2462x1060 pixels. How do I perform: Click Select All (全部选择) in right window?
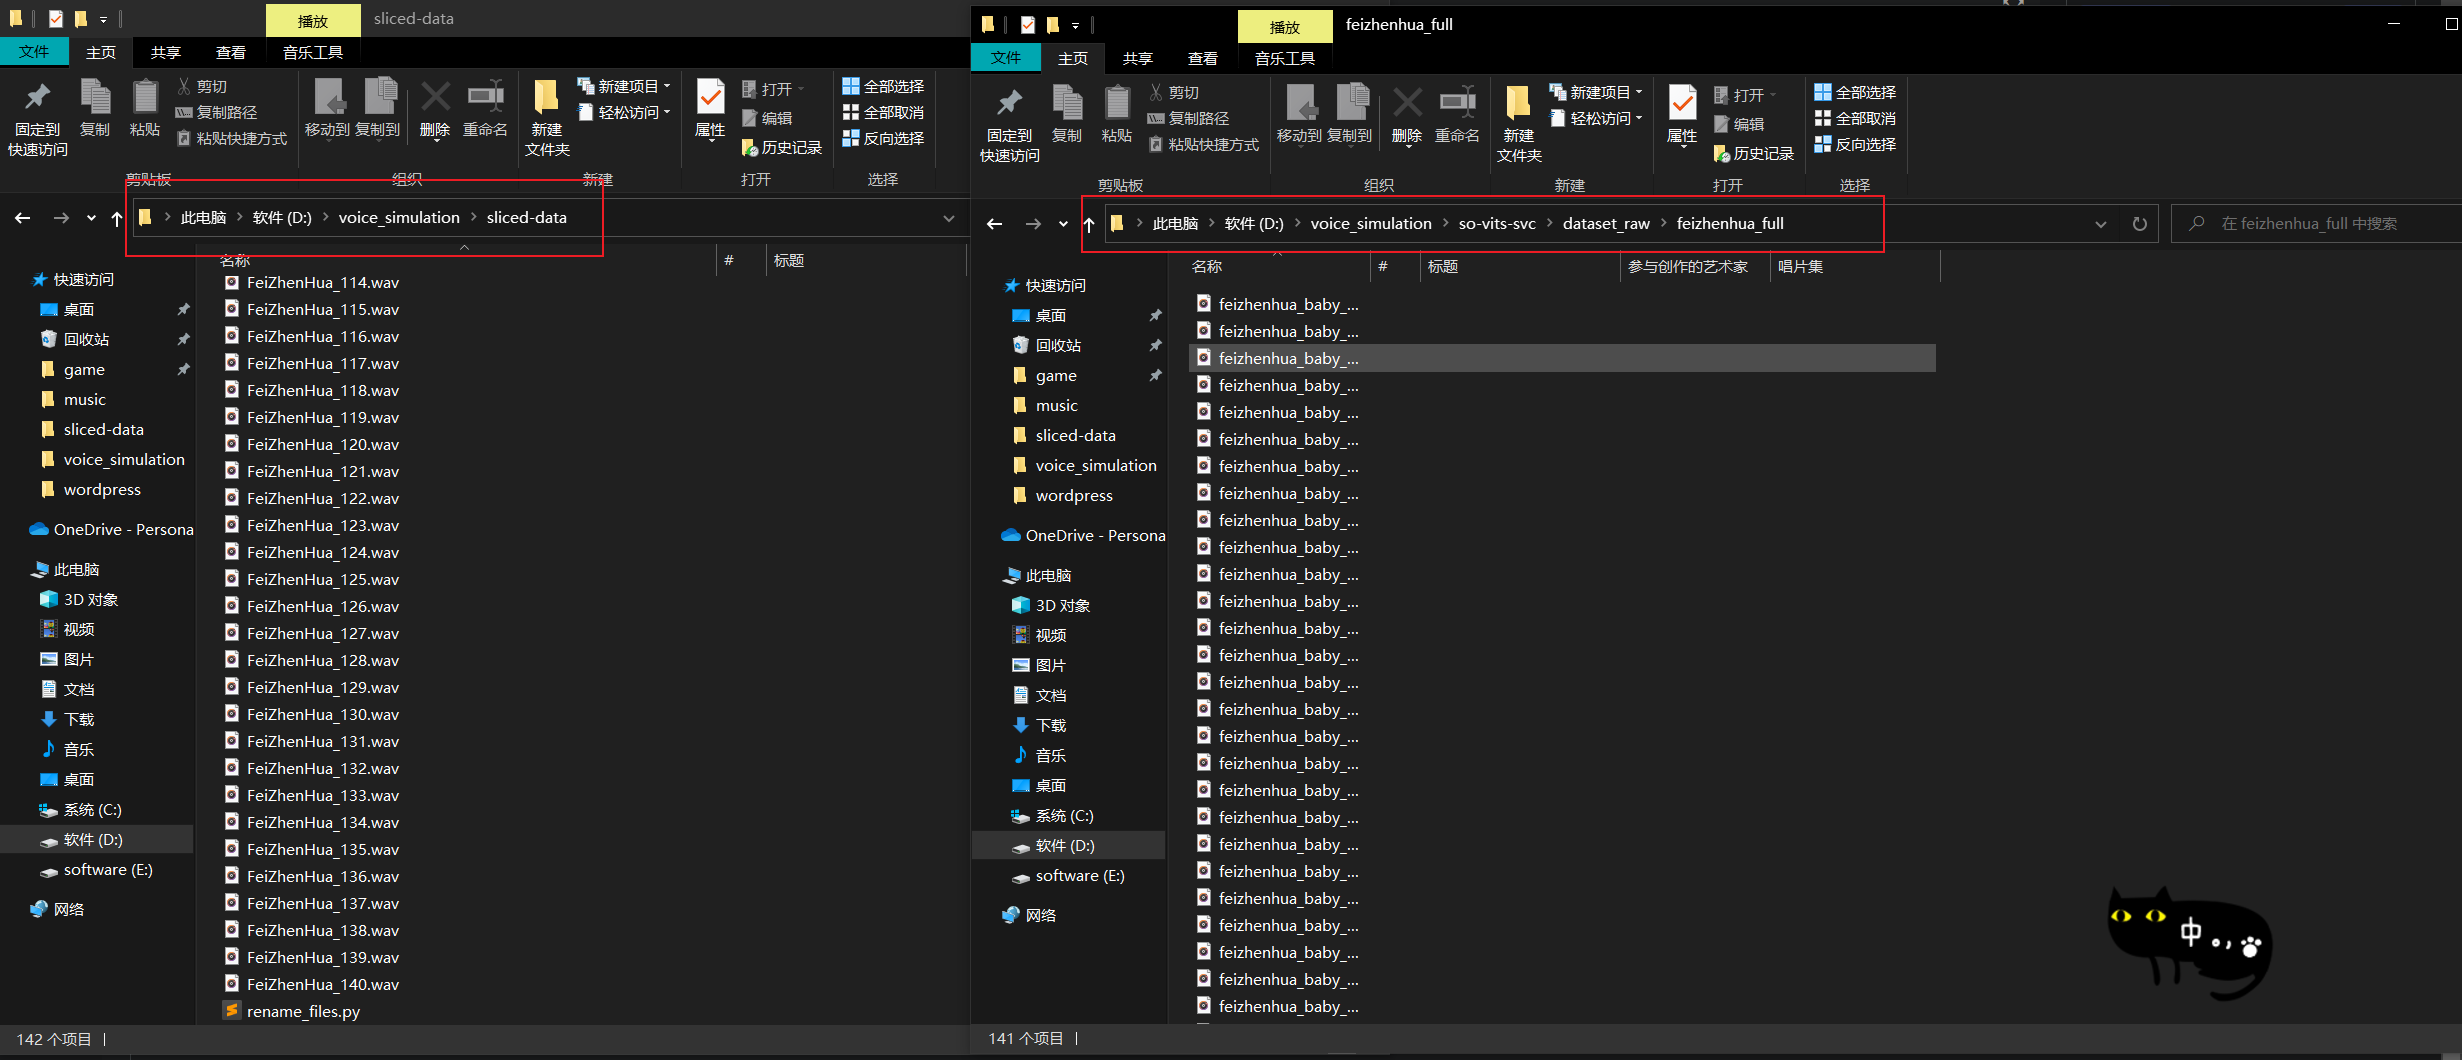[1856, 92]
